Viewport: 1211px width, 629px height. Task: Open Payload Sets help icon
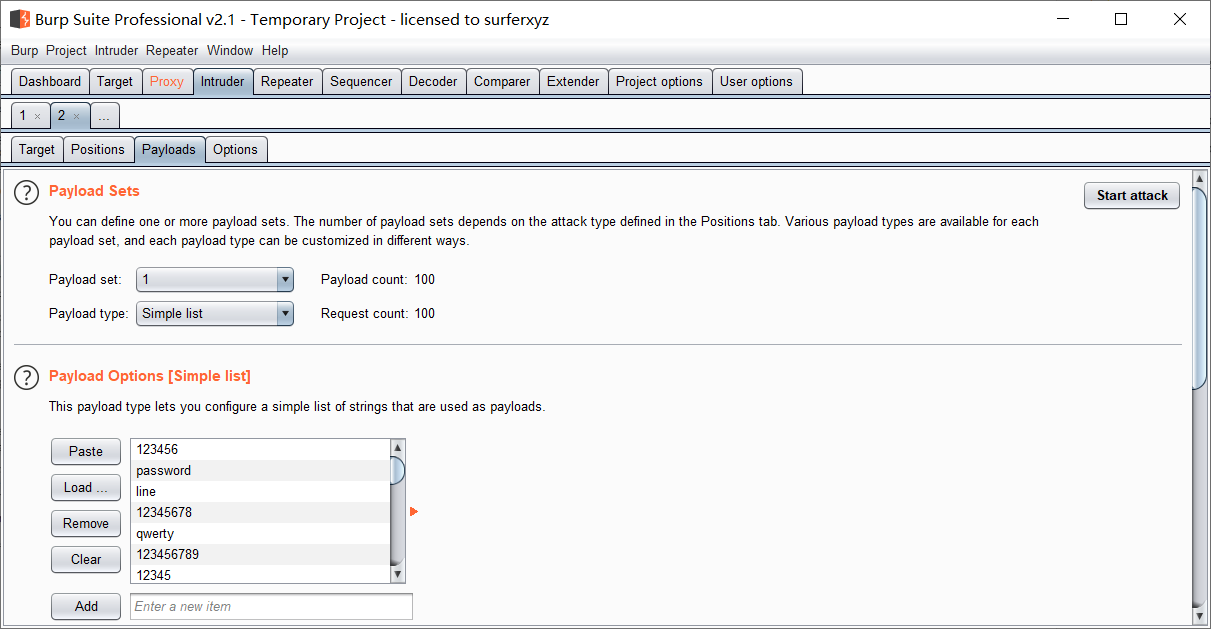[x=26, y=193]
